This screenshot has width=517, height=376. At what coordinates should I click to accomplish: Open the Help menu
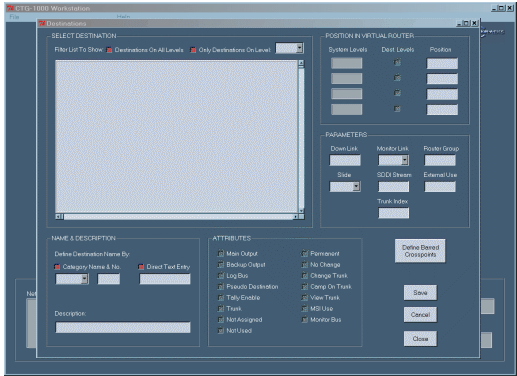123,16
